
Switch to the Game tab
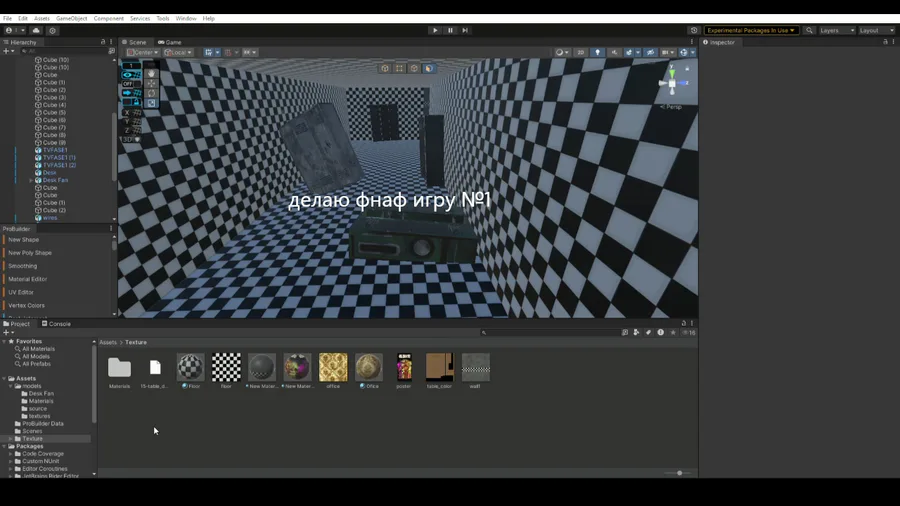[x=170, y=42]
